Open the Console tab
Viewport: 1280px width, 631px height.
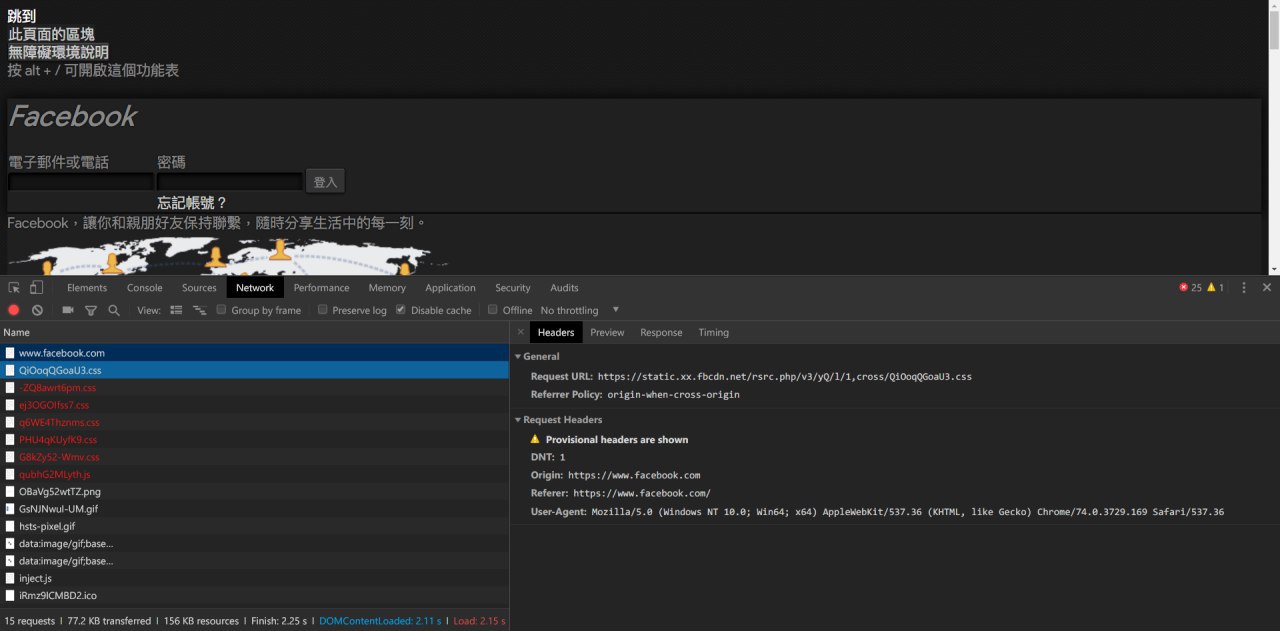coord(144,287)
